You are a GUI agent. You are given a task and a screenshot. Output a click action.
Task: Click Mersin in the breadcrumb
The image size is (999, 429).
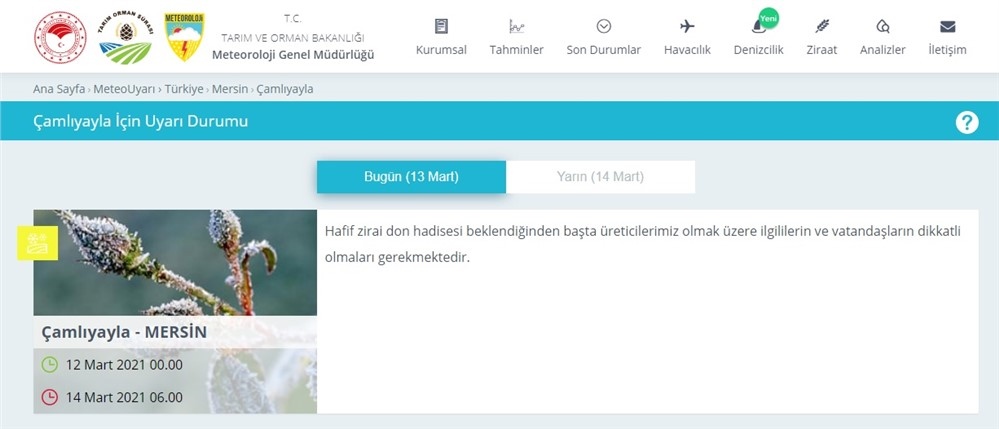point(230,89)
